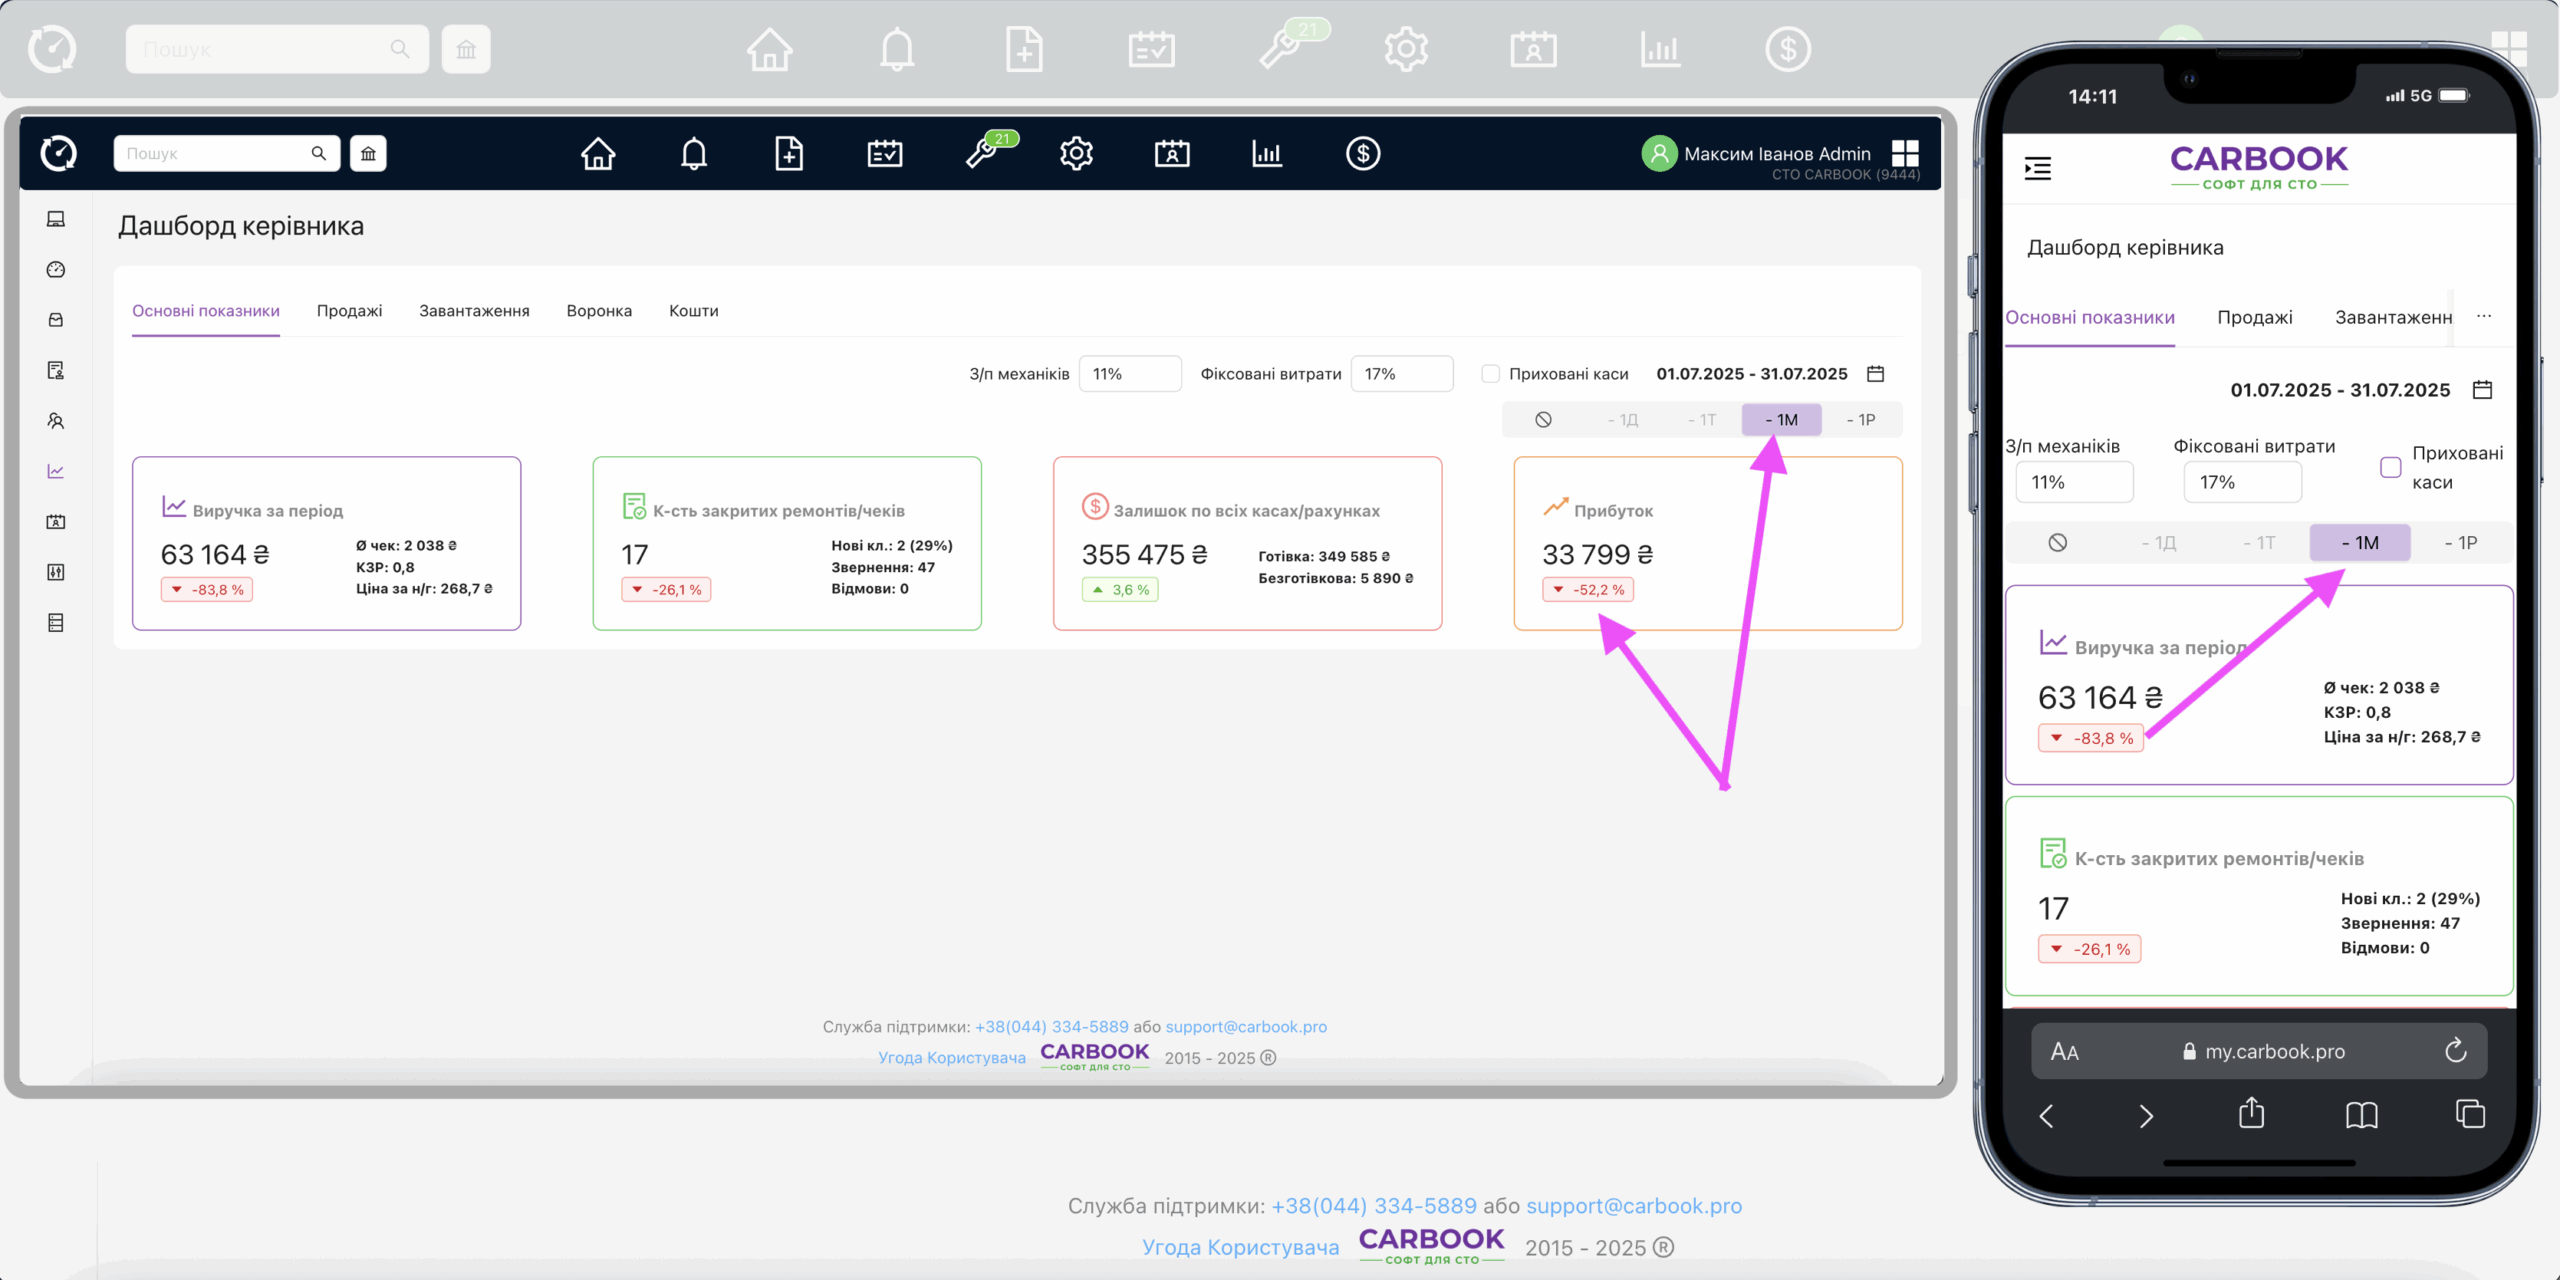Toggle Приховані каси checkbox on phone
The height and width of the screenshot is (1280, 2560).
(x=2390, y=467)
